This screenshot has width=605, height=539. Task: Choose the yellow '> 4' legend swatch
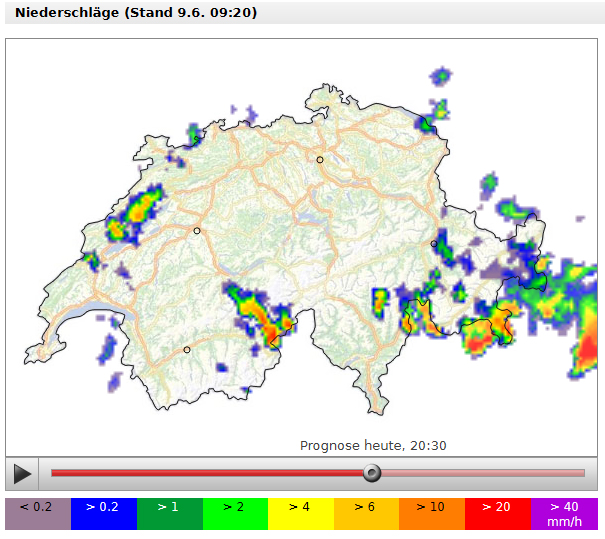coord(300,513)
